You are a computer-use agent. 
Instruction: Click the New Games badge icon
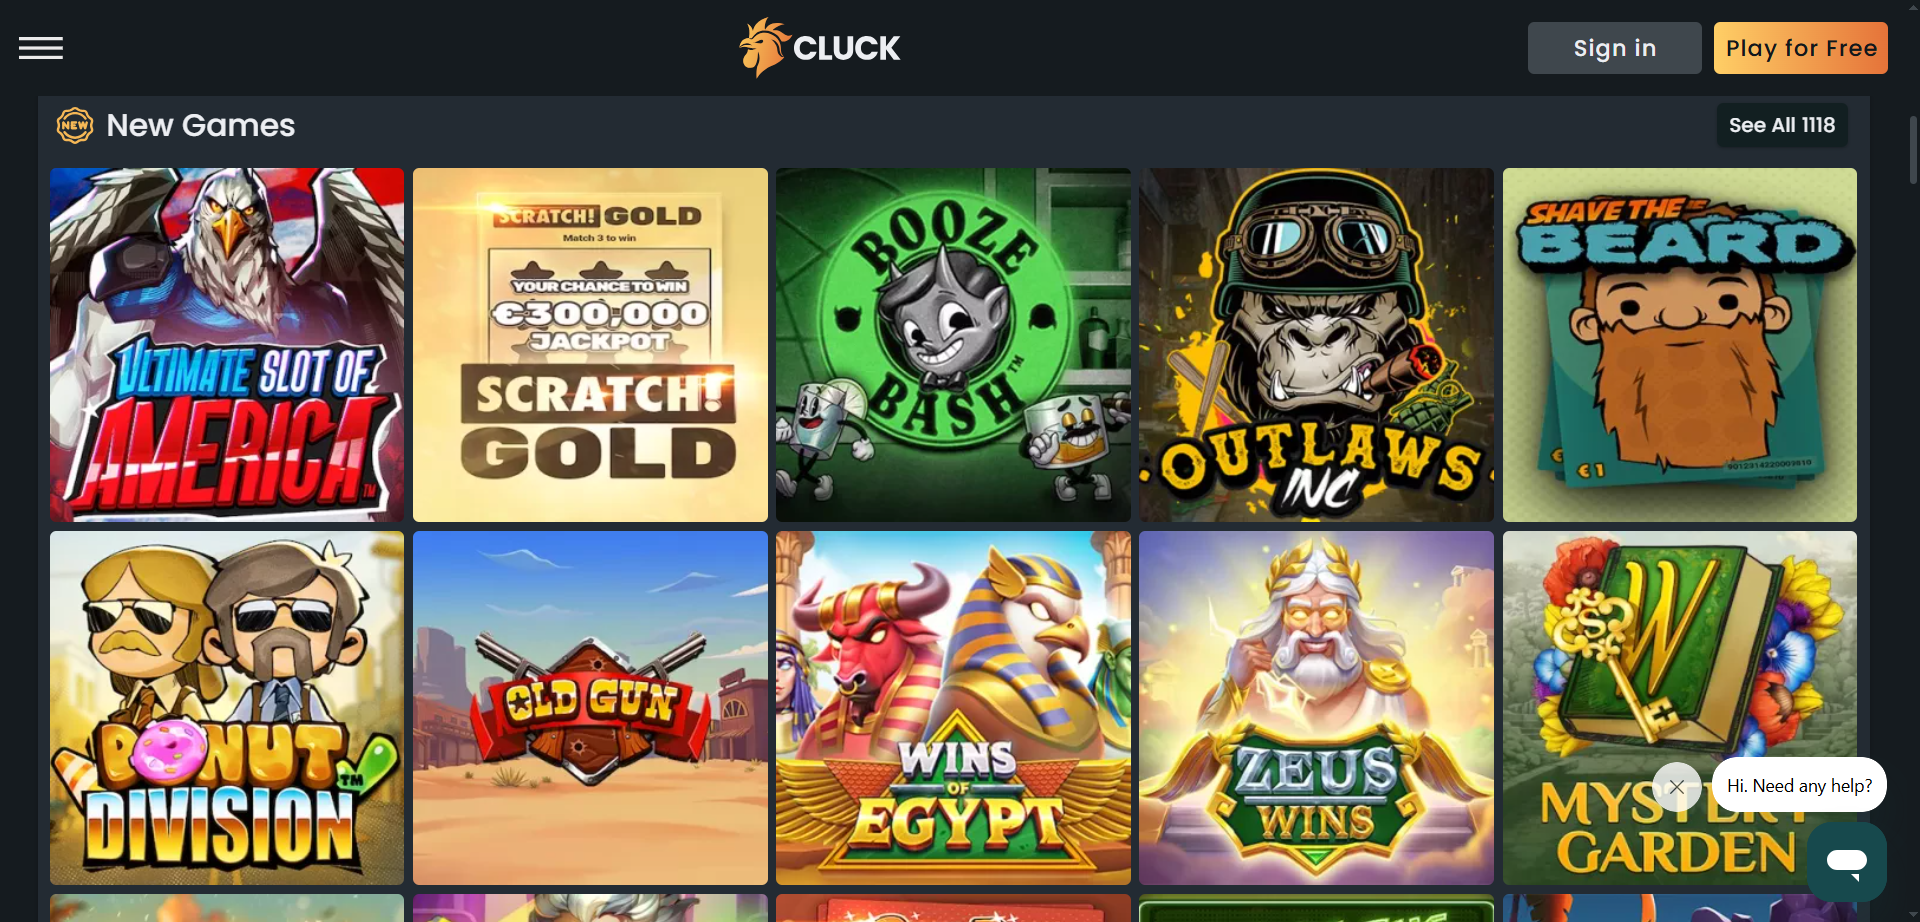[x=75, y=125]
